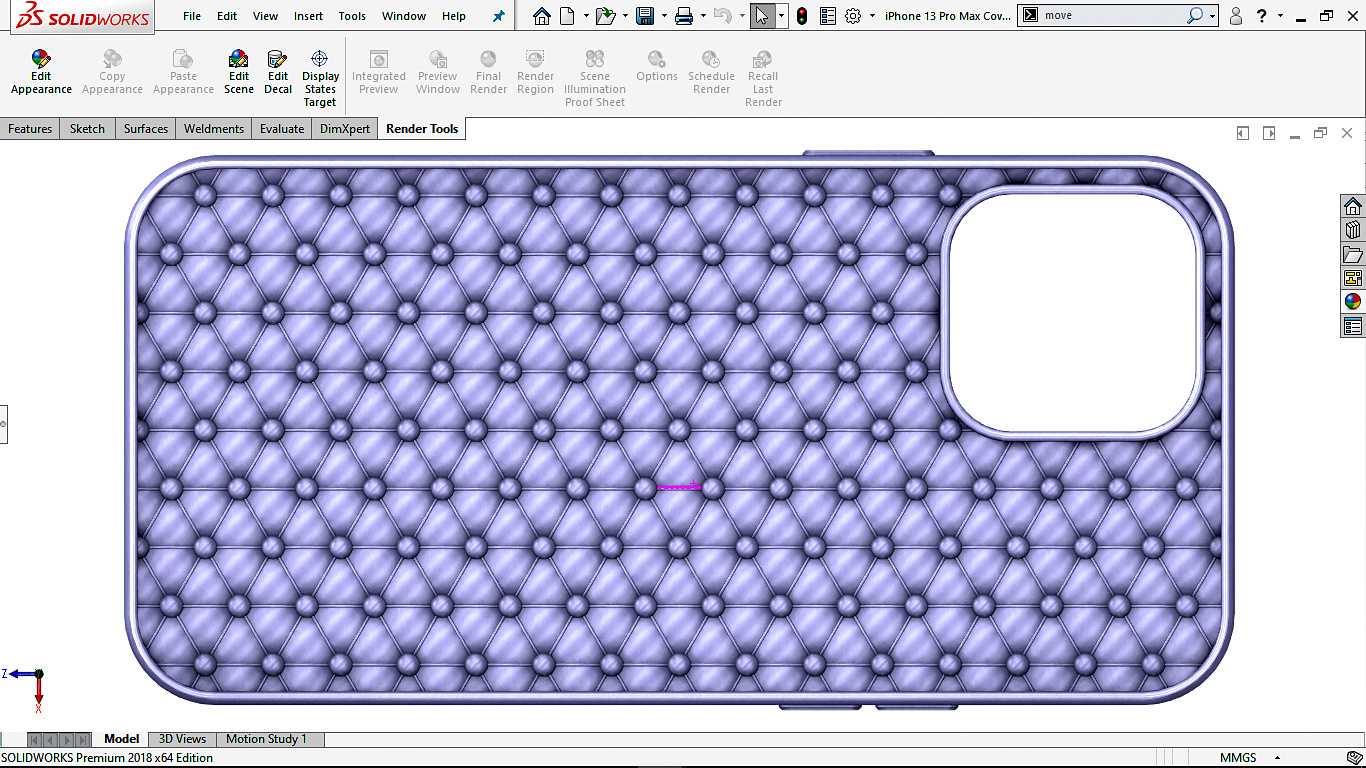The image size is (1366, 768).
Task: Launch the Final Render
Action: click(x=488, y=73)
